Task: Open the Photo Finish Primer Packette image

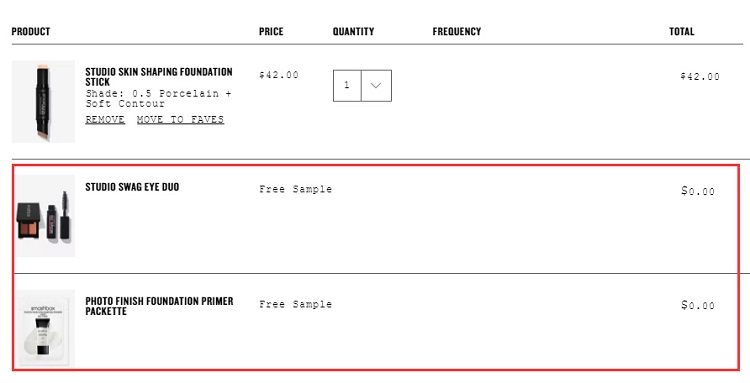Action: click(45, 328)
